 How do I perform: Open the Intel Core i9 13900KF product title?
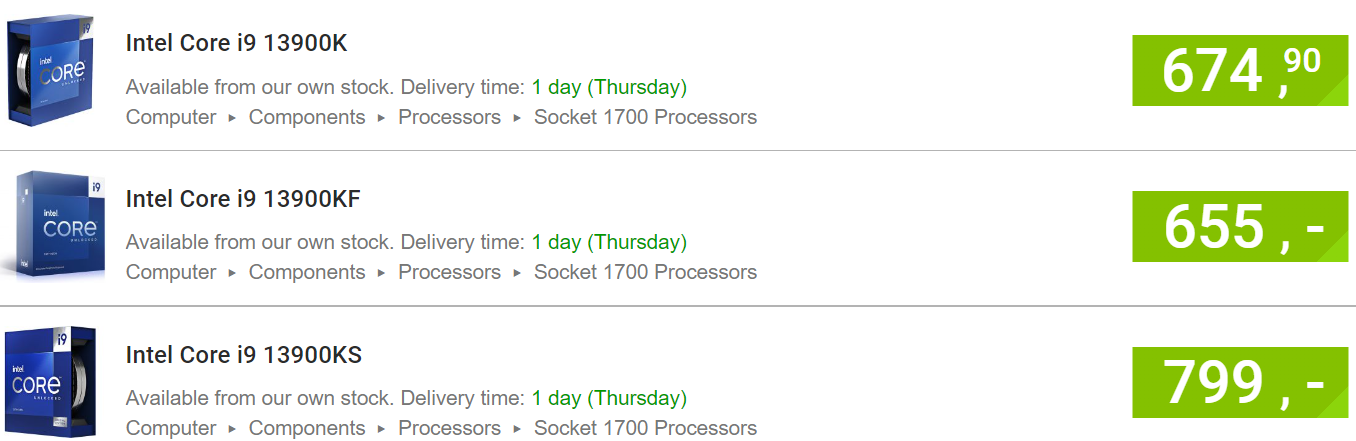click(243, 199)
